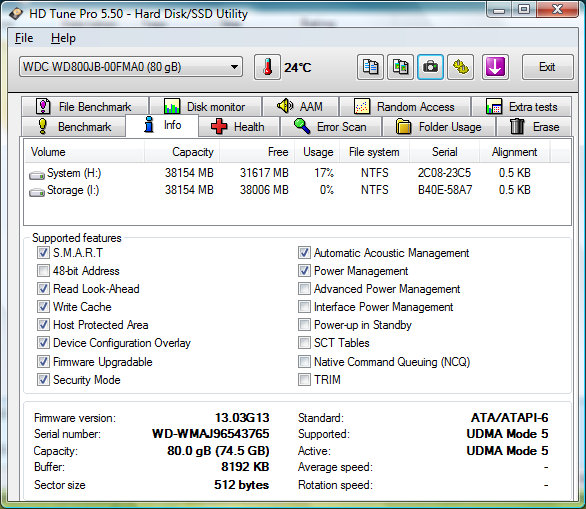Screen dimensions: 586x509
Task: Switch to the Benchmark tab
Action: [74, 127]
